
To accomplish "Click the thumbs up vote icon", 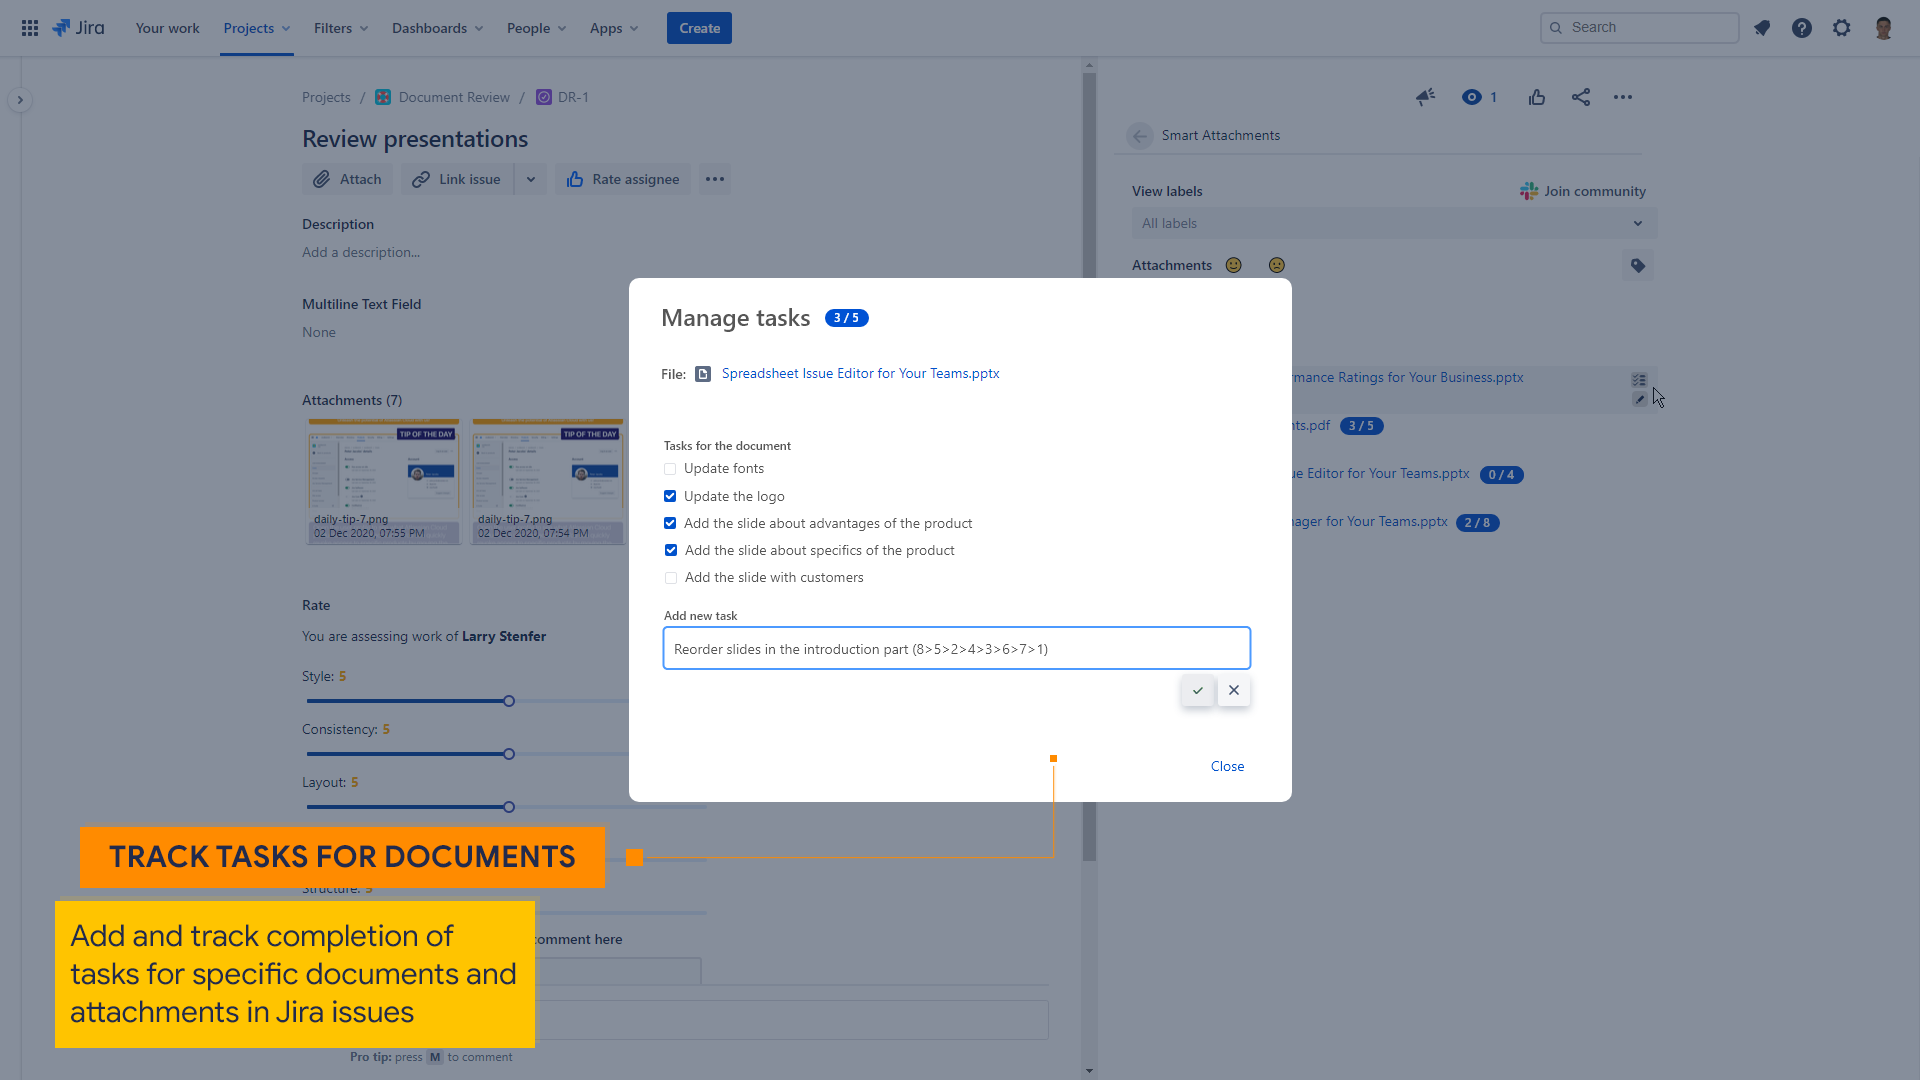I will point(1537,97).
